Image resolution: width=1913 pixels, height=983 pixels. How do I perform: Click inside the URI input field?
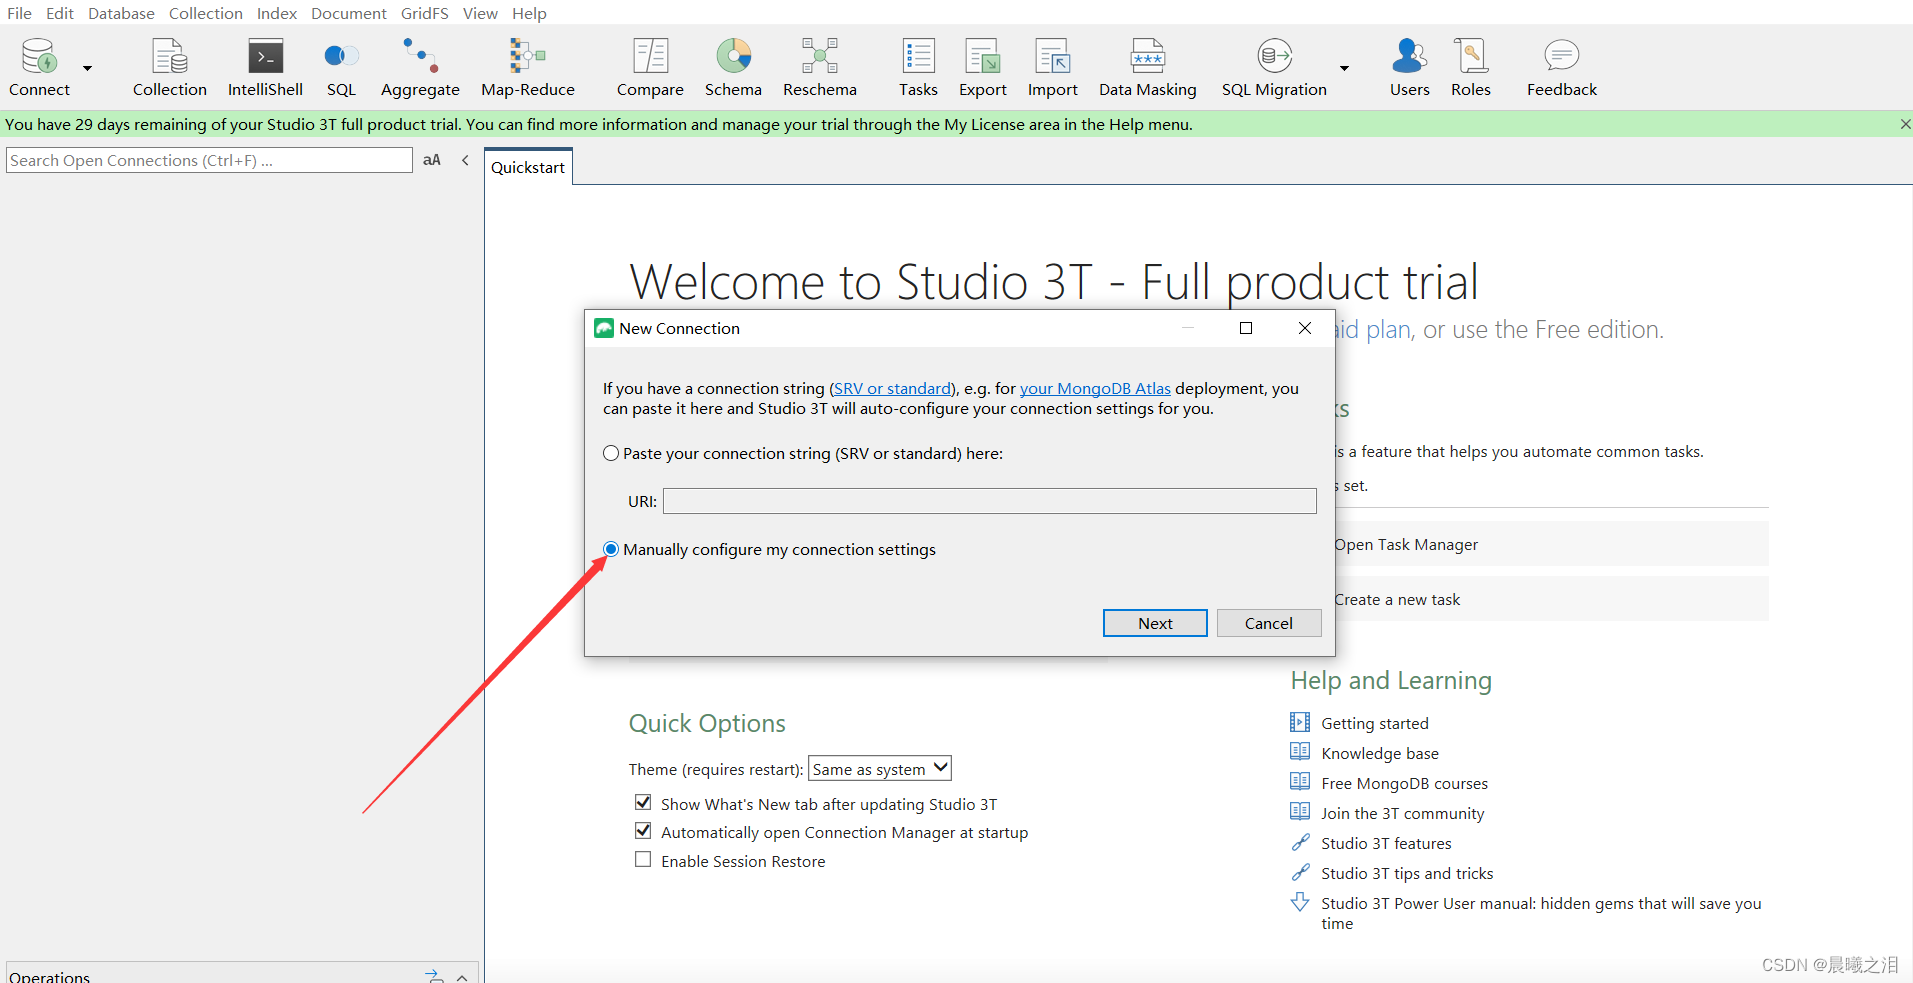(x=989, y=500)
